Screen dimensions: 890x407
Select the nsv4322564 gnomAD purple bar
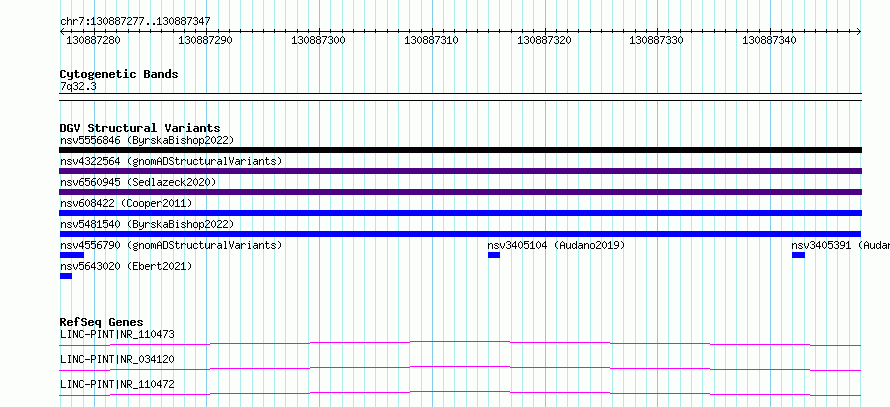460,171
